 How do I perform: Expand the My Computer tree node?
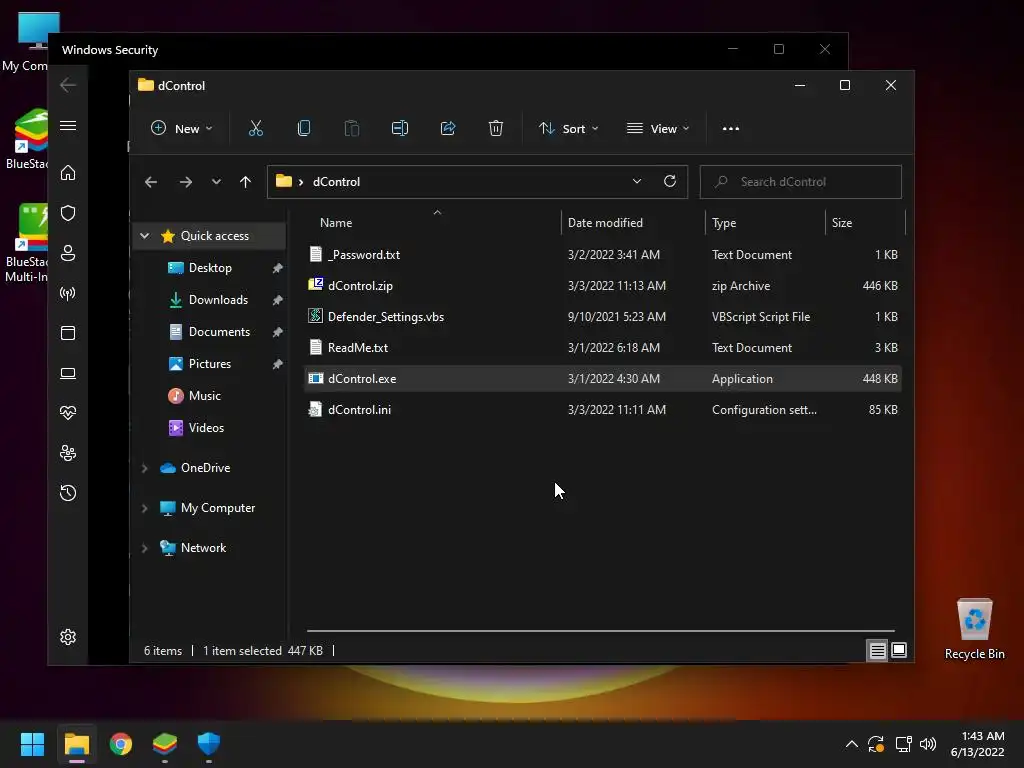[144, 508]
